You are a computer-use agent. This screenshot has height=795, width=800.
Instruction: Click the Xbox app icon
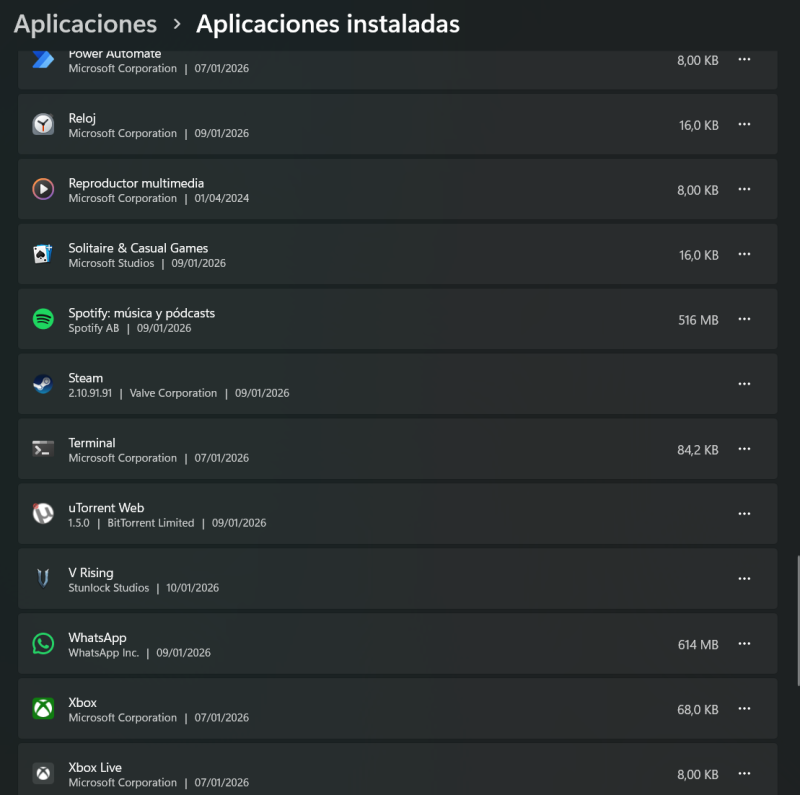click(x=42, y=709)
